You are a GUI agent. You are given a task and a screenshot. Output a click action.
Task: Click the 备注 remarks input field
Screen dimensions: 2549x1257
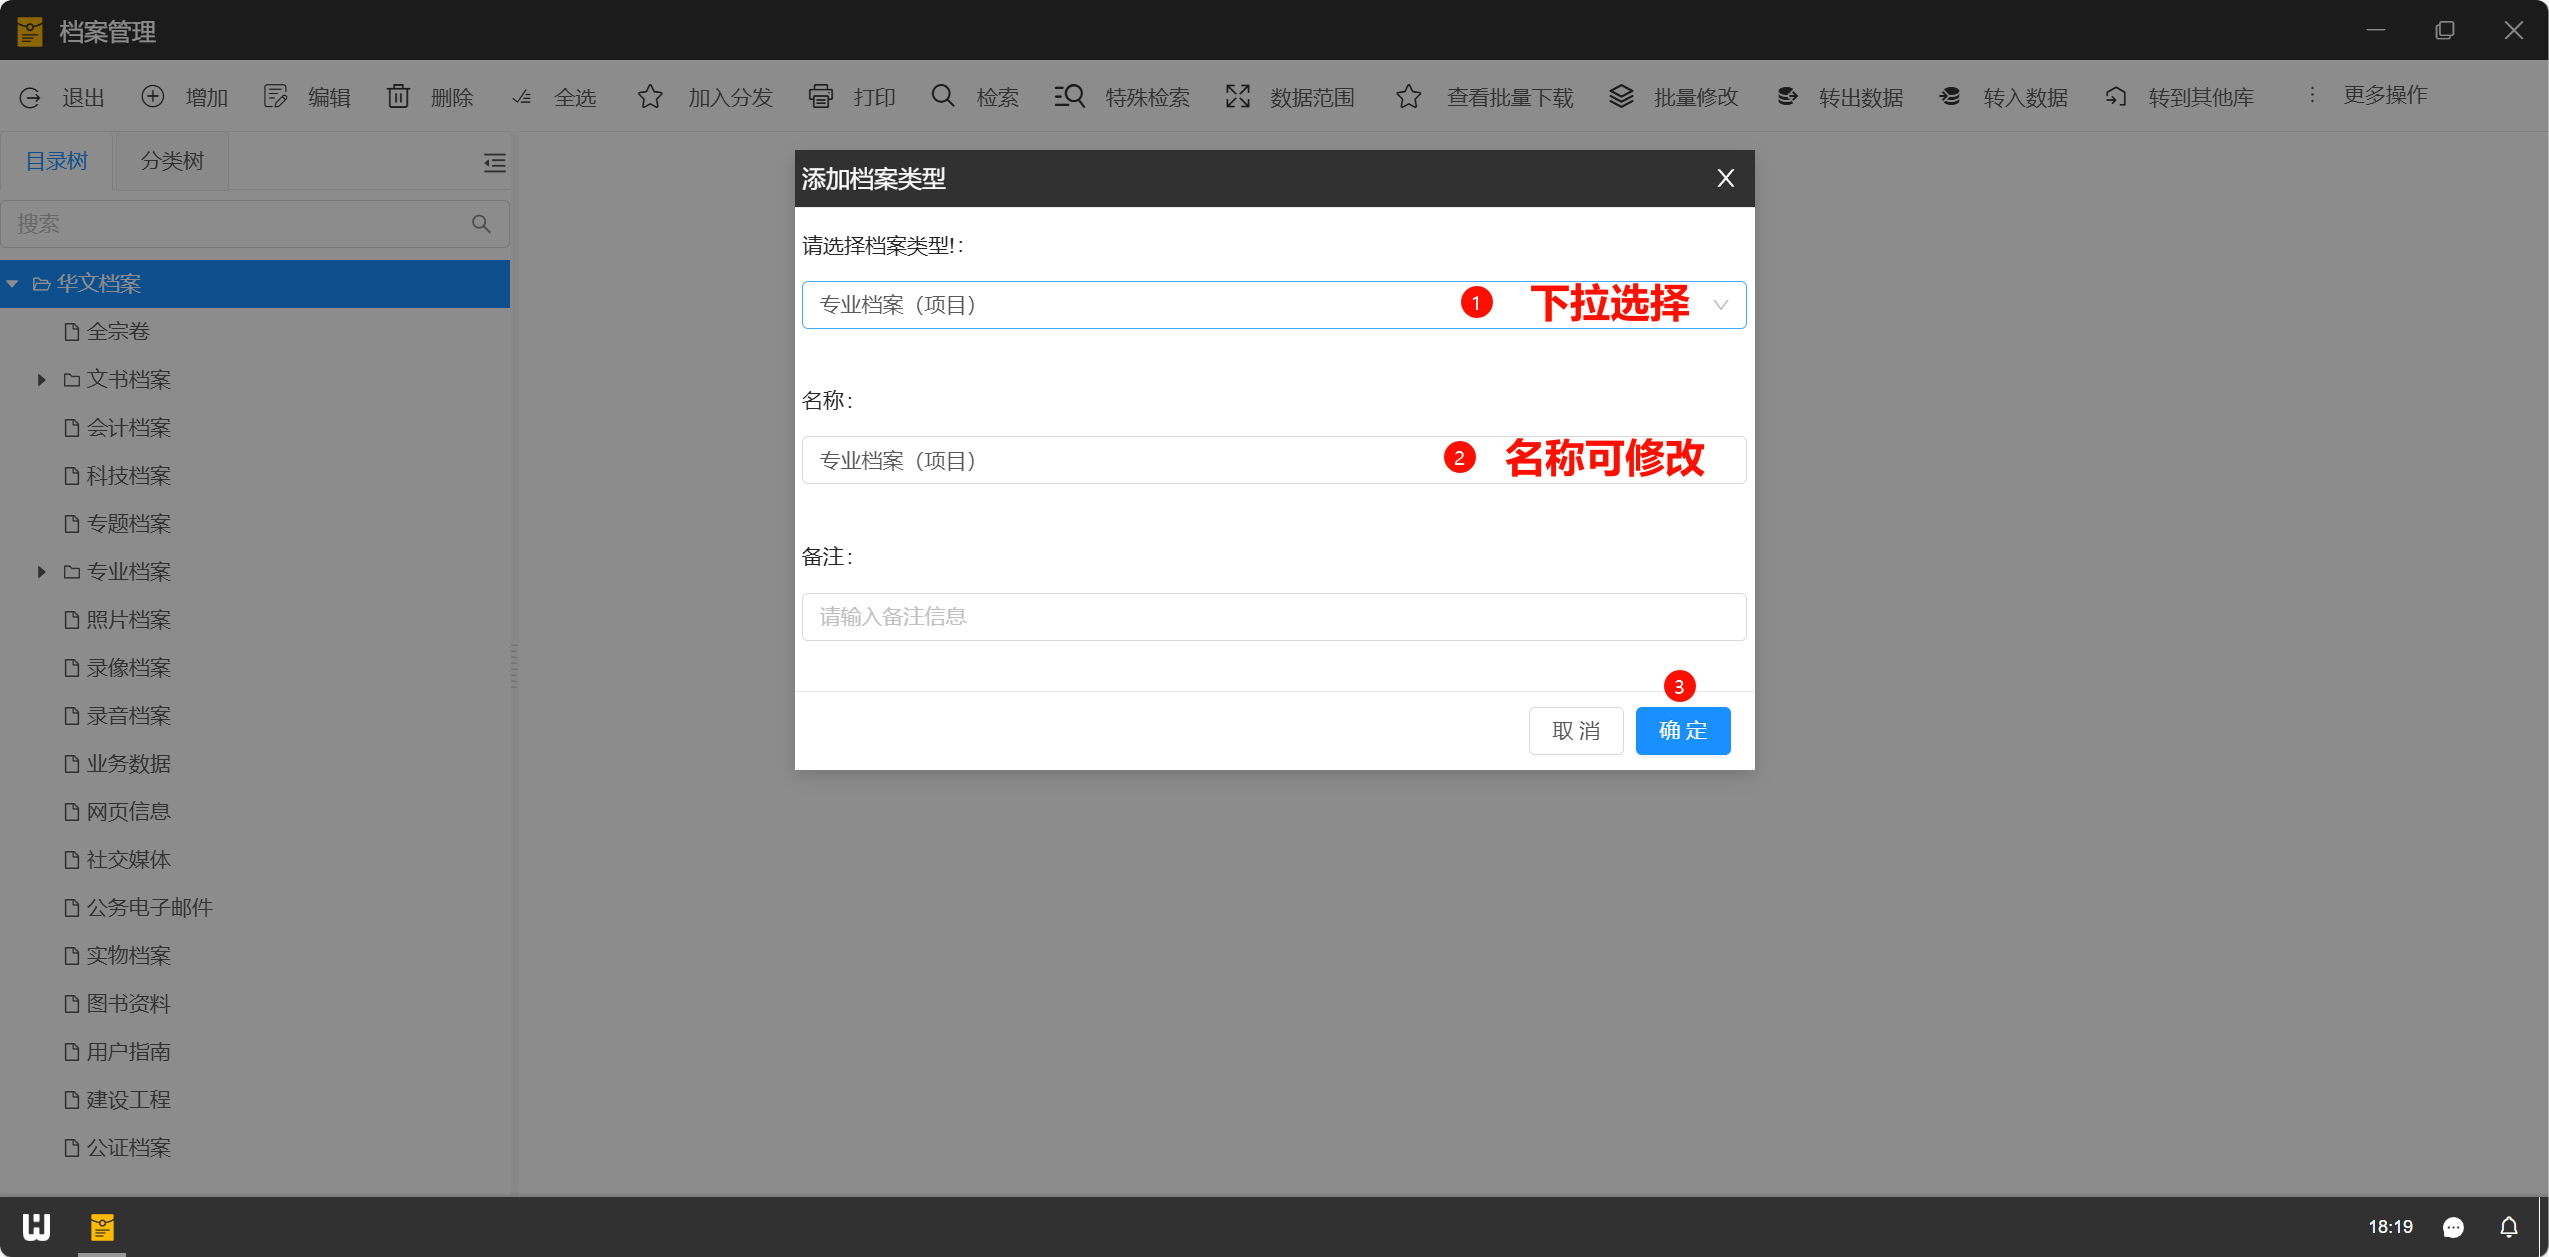(x=1272, y=617)
